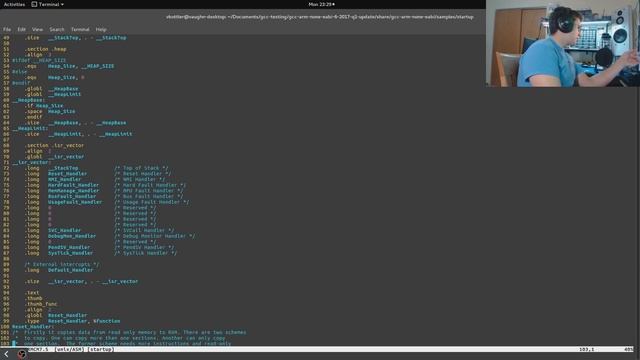Click MemManage_Handler on line 76
This screenshot has height=360, width=640.
73,191
